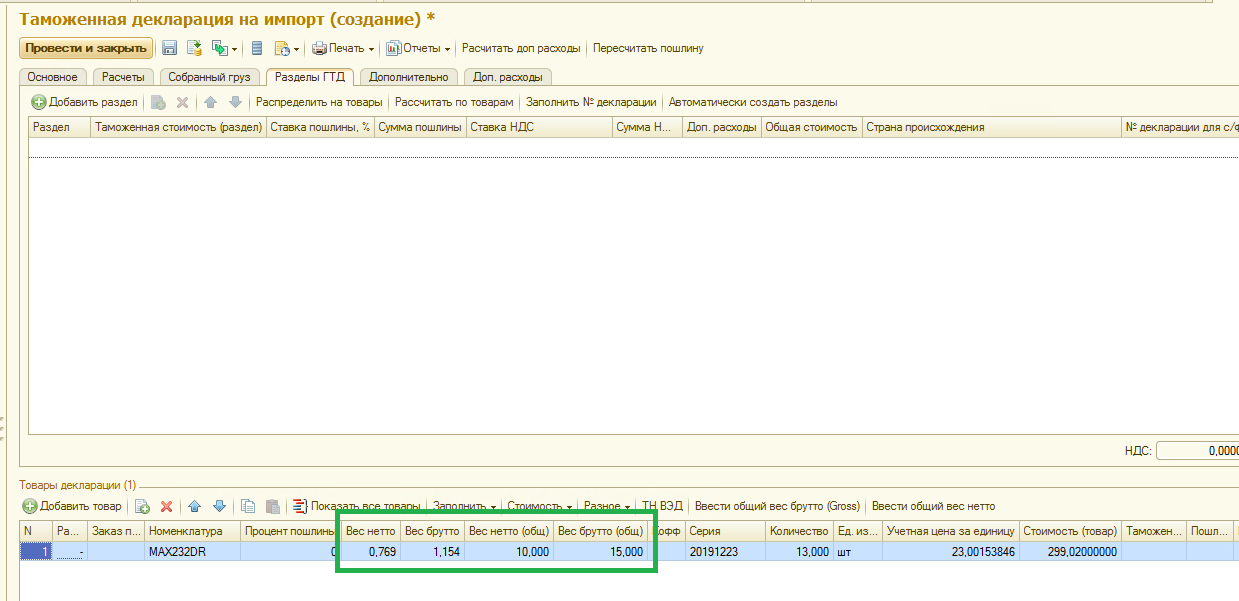Viewport: 1239px width, 601px height.
Task: Select the MAX232DR cell in goods table
Action: click(192, 551)
